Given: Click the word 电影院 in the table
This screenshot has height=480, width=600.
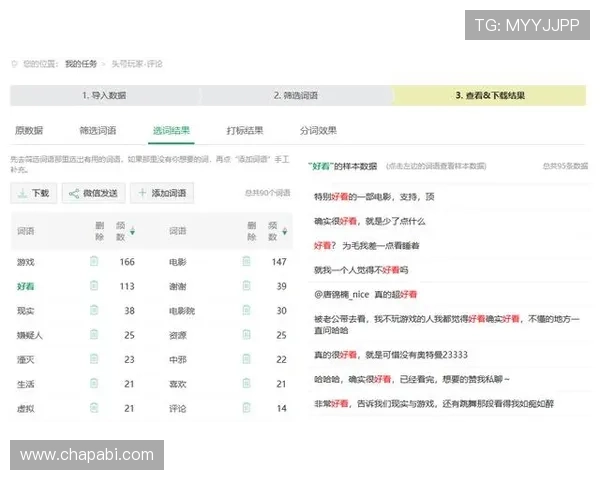Looking at the screenshot, I should click(182, 311).
